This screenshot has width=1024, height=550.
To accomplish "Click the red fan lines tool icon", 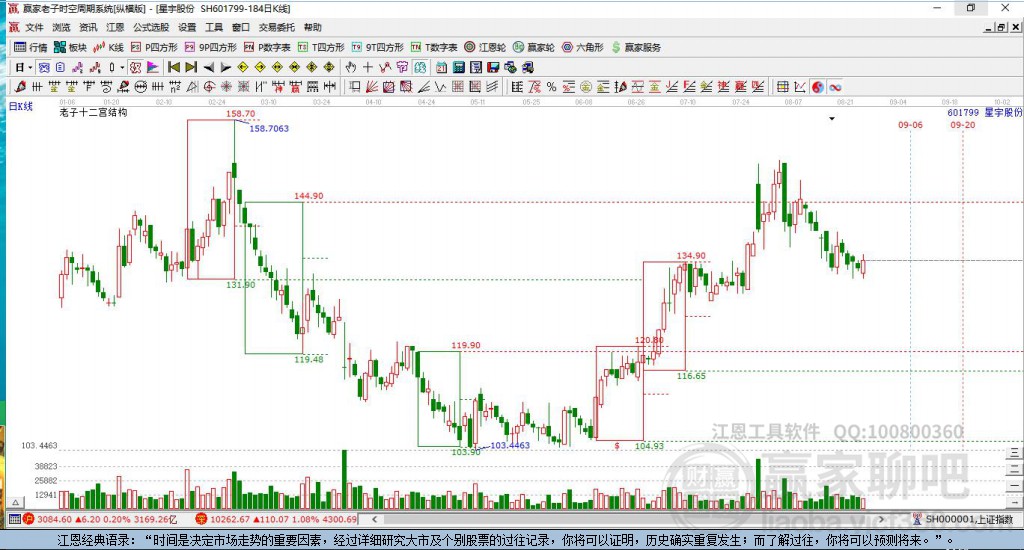I will click(x=372, y=87).
